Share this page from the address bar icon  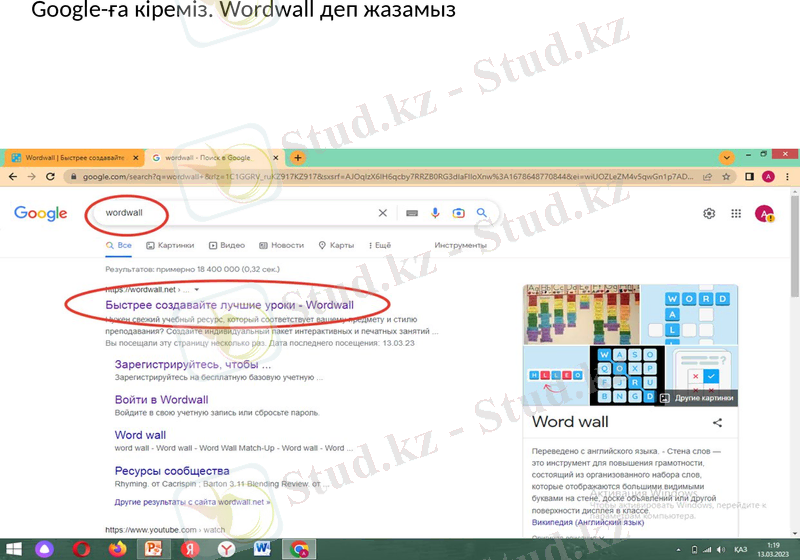tap(707, 176)
